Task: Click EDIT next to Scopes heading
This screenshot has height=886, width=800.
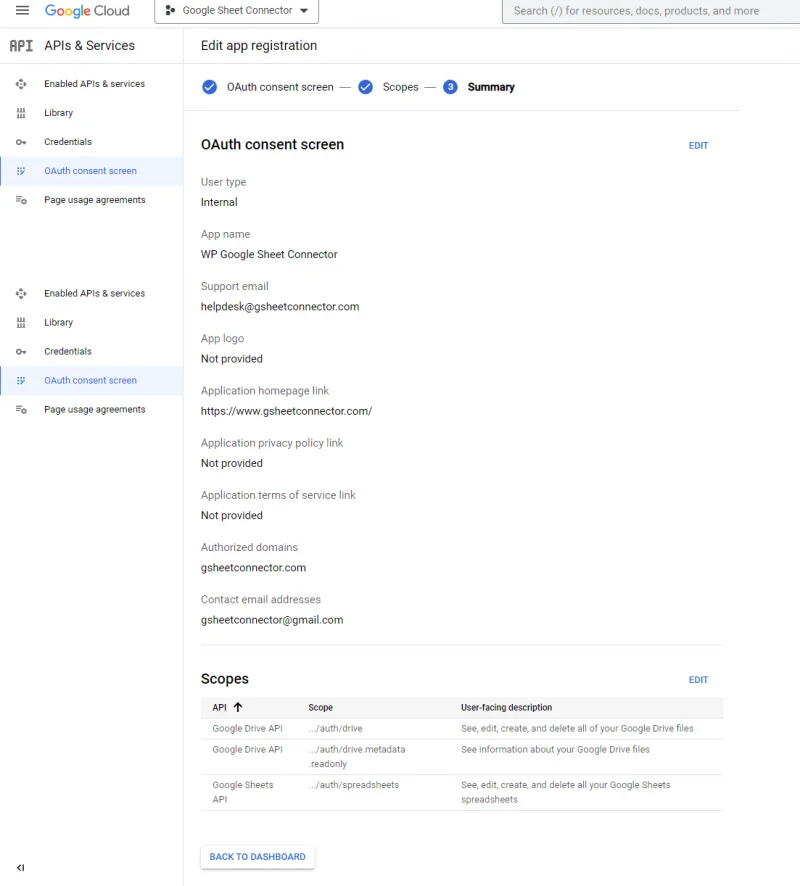Action: click(698, 680)
